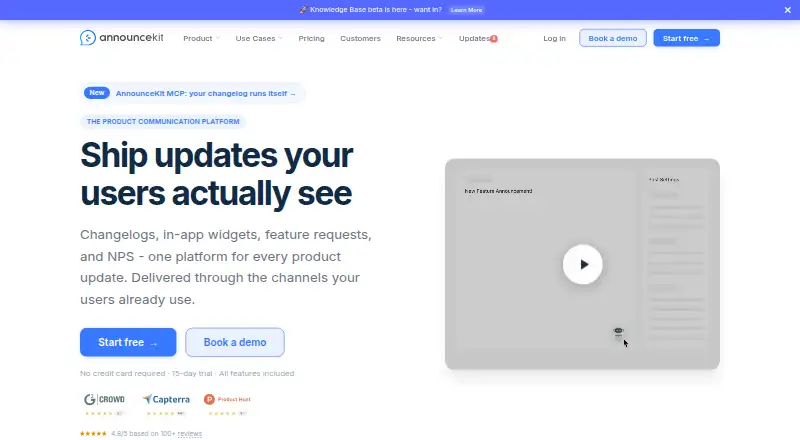Click the G2 Crowd rating logo
Image resolution: width=800 pixels, height=440 pixels.
[105, 399]
